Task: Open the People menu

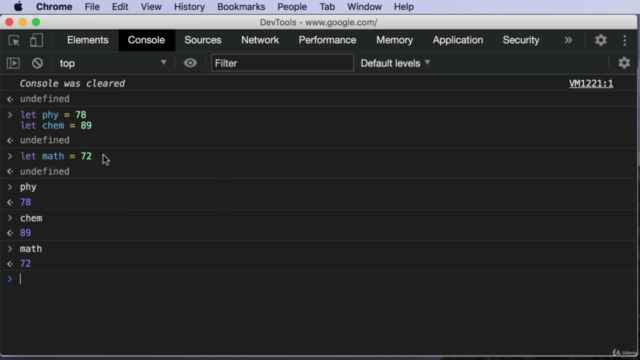Action: coord(292,7)
